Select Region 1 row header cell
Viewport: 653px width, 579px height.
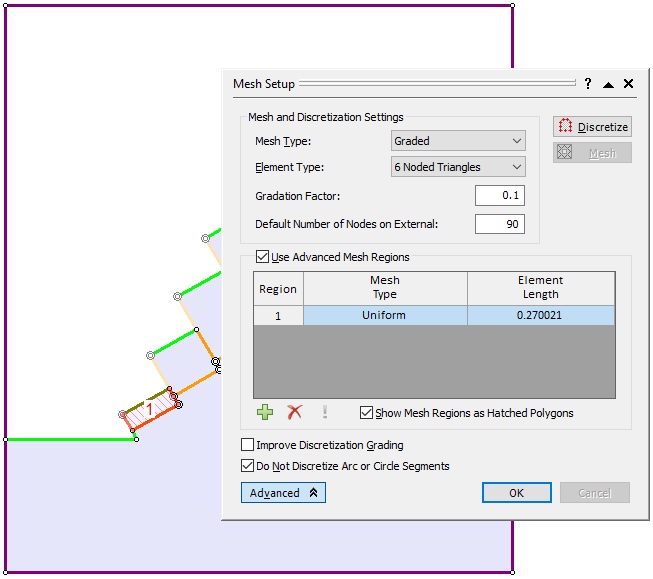click(x=278, y=315)
